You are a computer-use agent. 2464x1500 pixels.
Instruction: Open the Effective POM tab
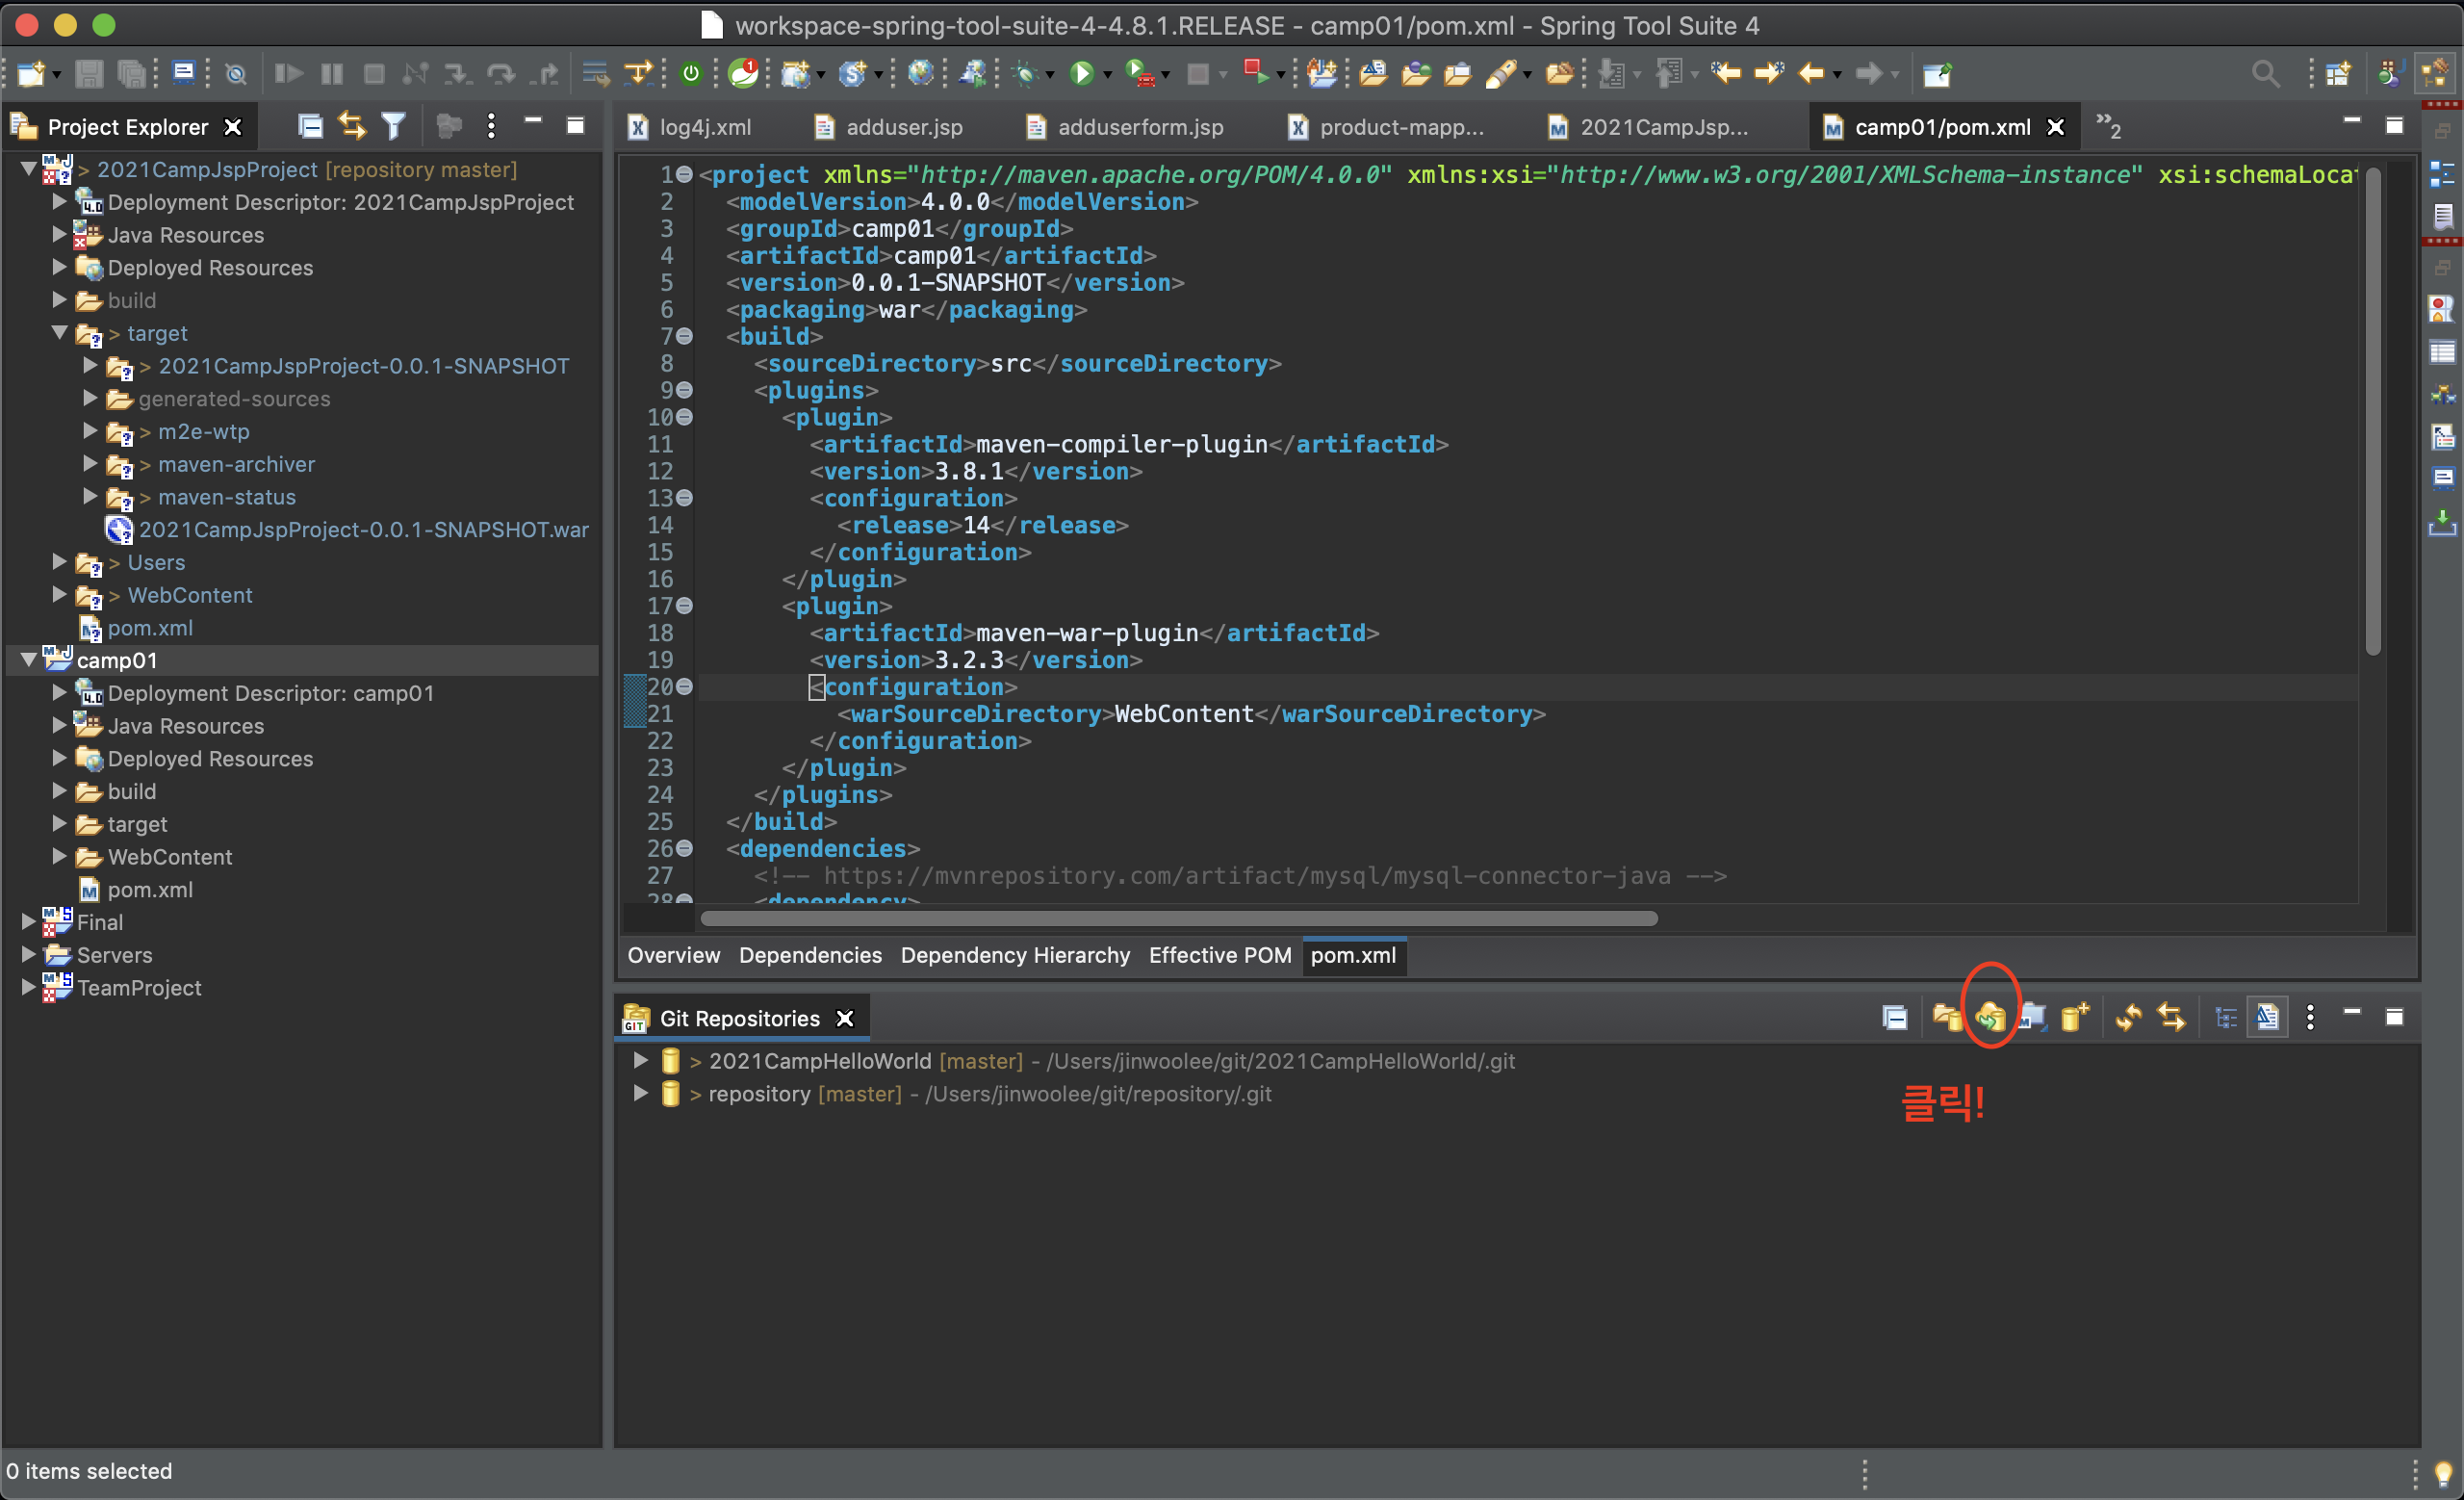1219,955
